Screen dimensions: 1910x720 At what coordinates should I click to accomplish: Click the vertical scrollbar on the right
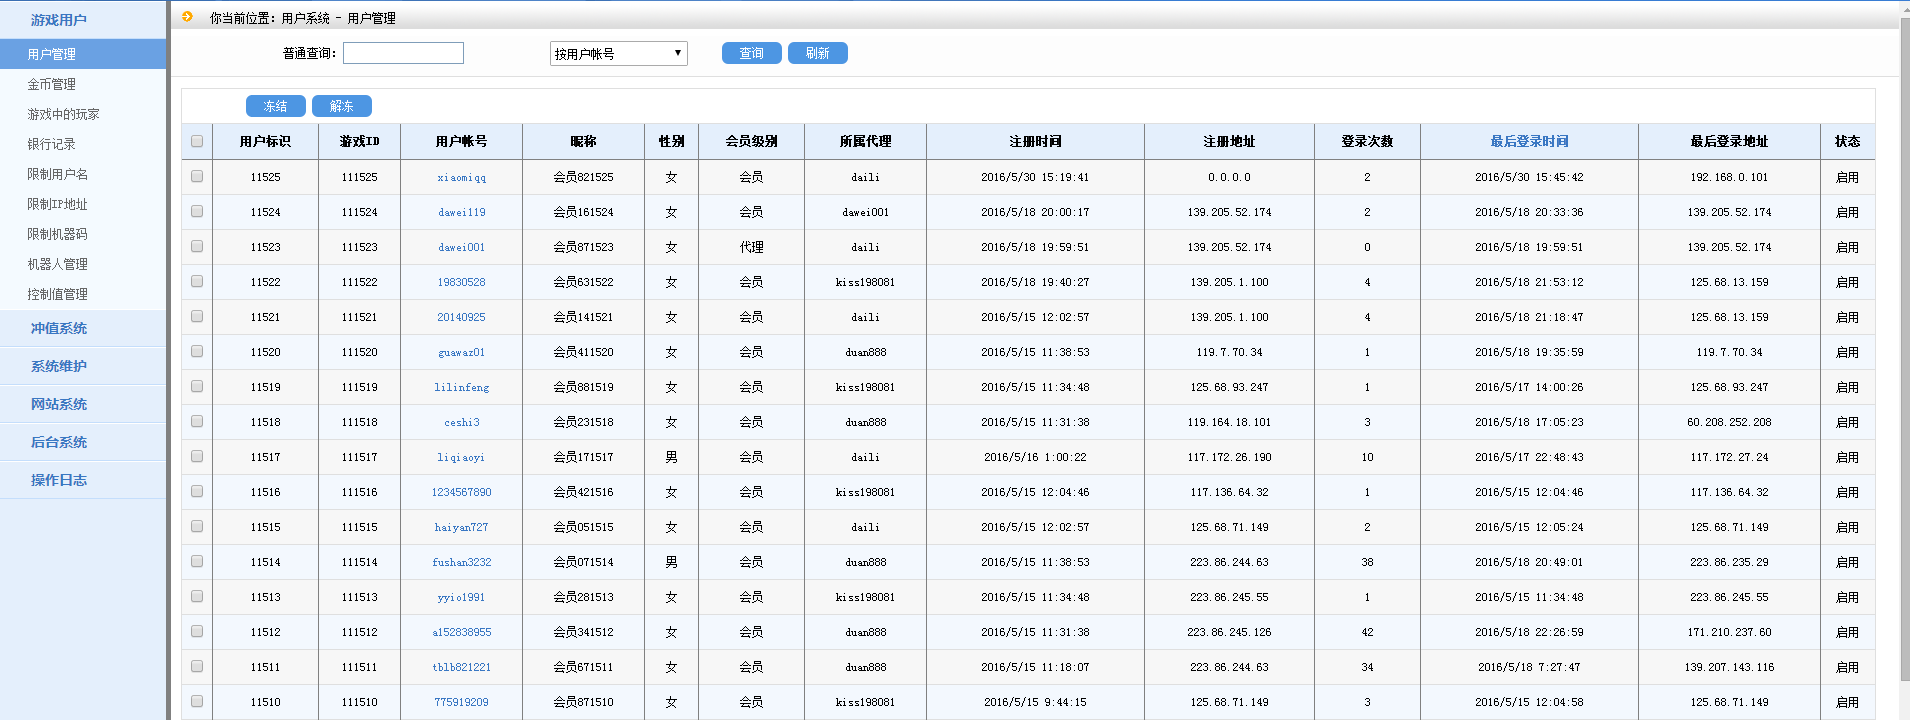[1904, 360]
